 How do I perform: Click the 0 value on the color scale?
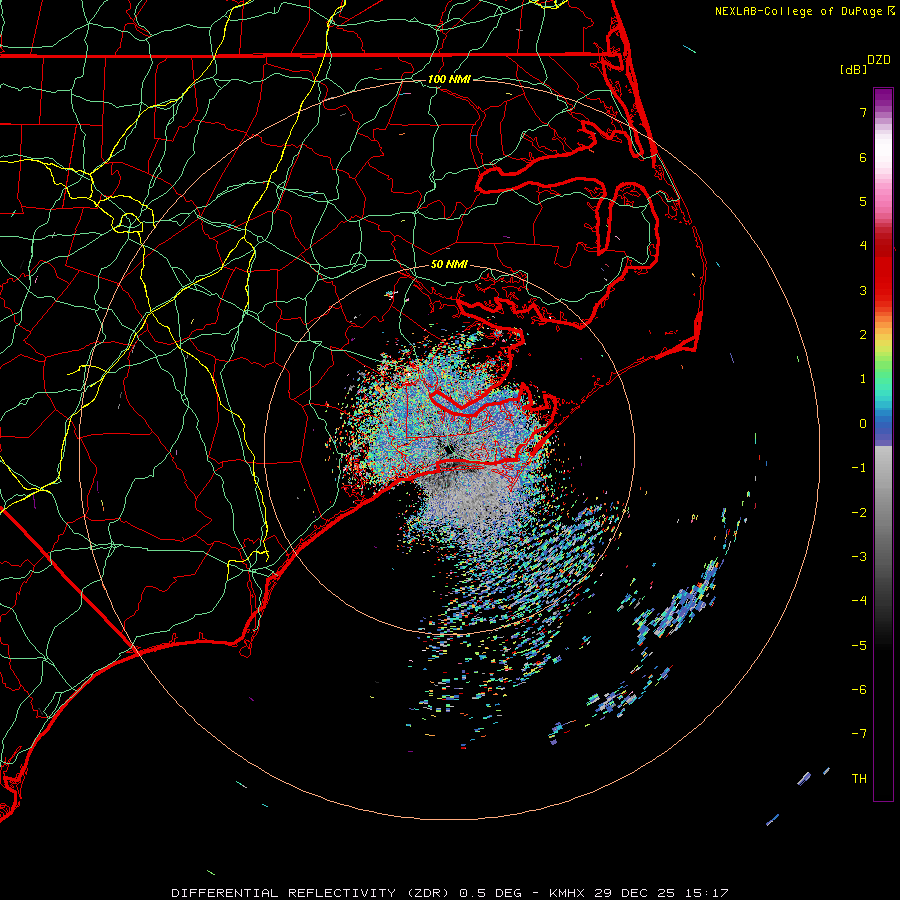point(863,424)
